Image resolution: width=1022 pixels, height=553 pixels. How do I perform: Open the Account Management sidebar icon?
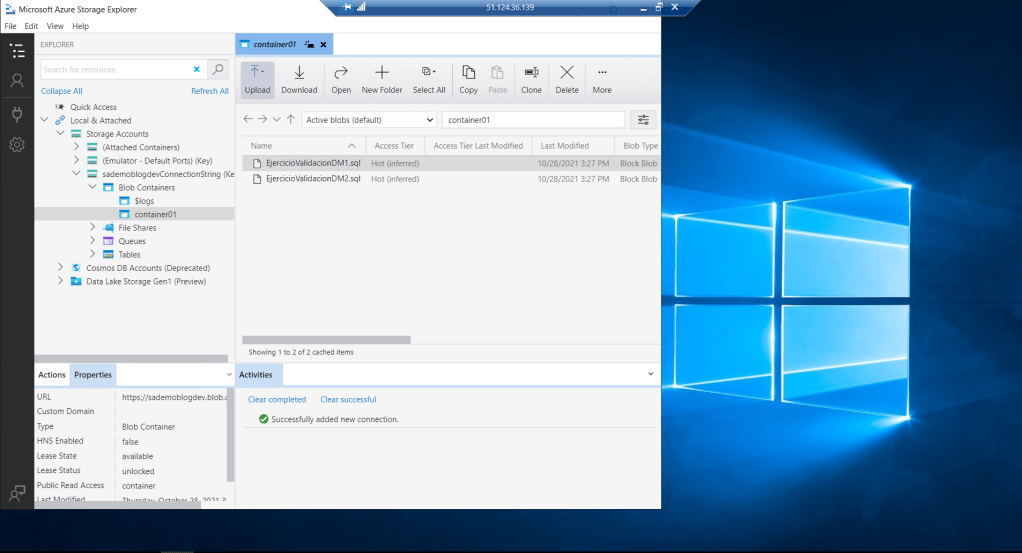coord(17,81)
